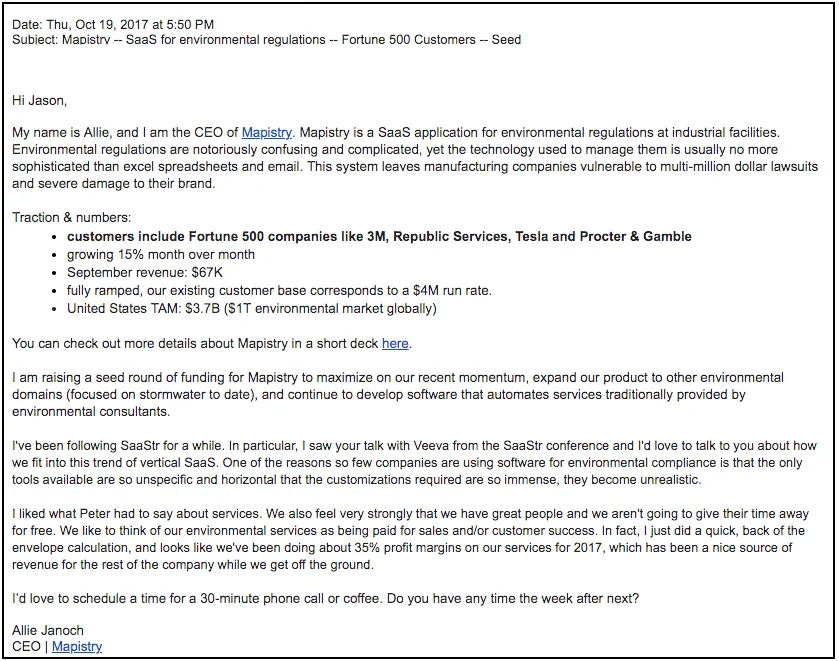Select the bold Fortune 500 customers bullet

379,237
